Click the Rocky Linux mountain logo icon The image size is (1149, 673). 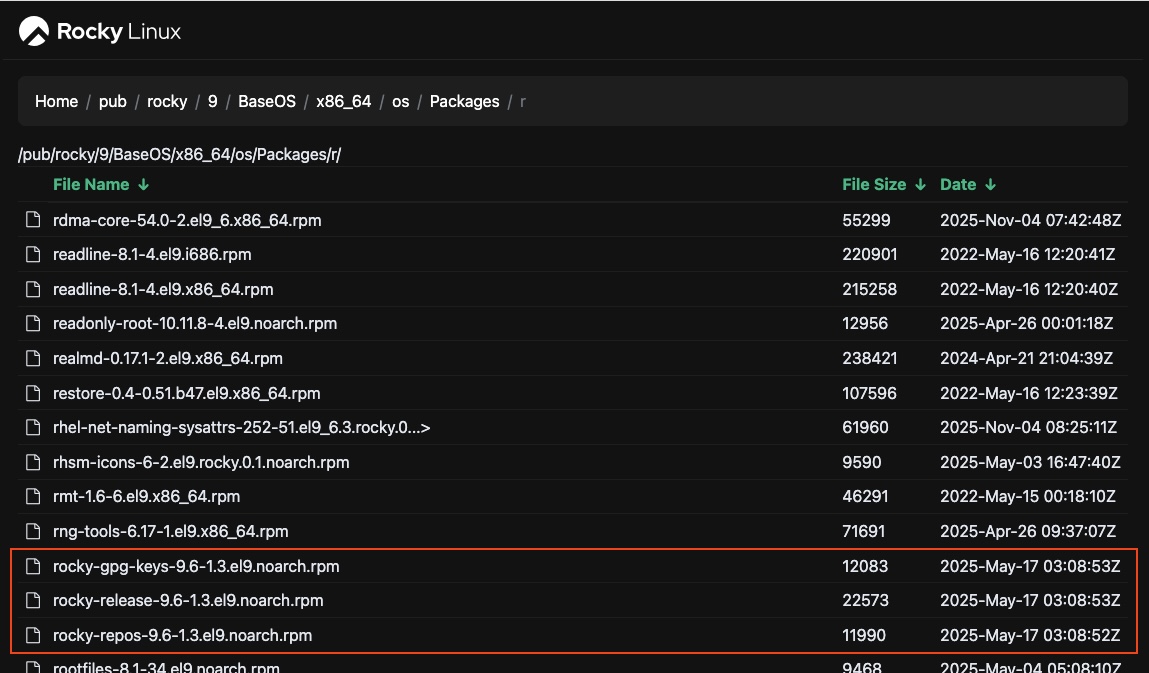[34, 32]
